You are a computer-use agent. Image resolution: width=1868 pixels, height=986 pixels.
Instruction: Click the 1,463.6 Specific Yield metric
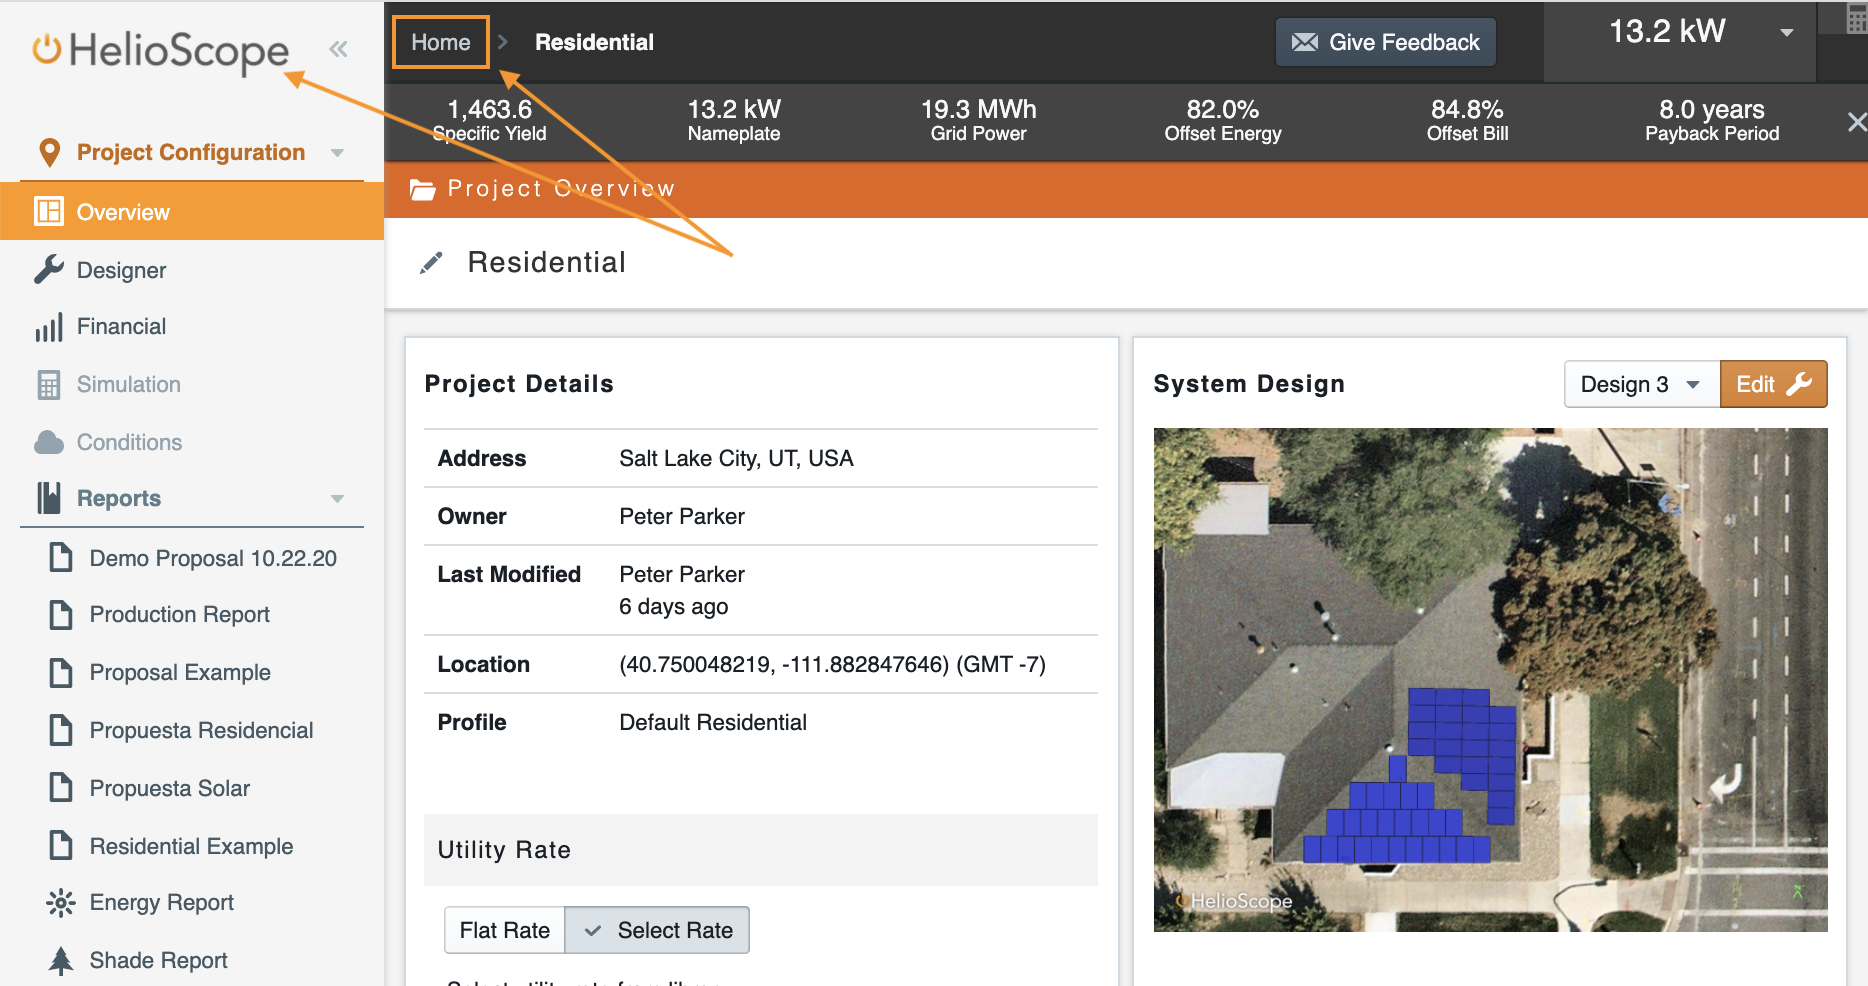tap(489, 120)
